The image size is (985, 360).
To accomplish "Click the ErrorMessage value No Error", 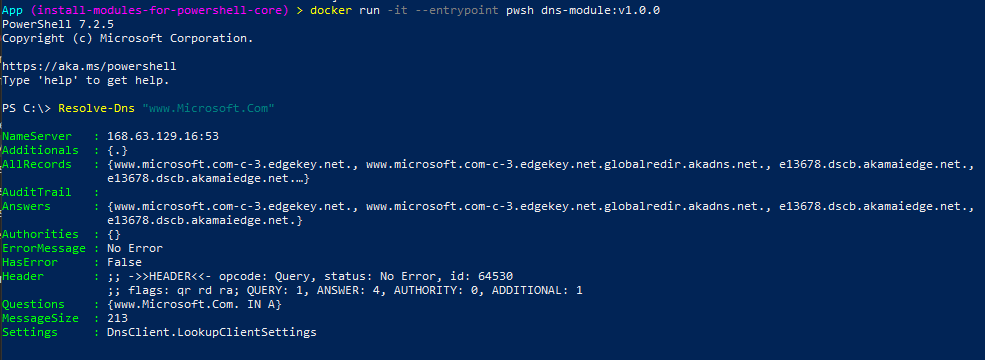I will point(135,248).
